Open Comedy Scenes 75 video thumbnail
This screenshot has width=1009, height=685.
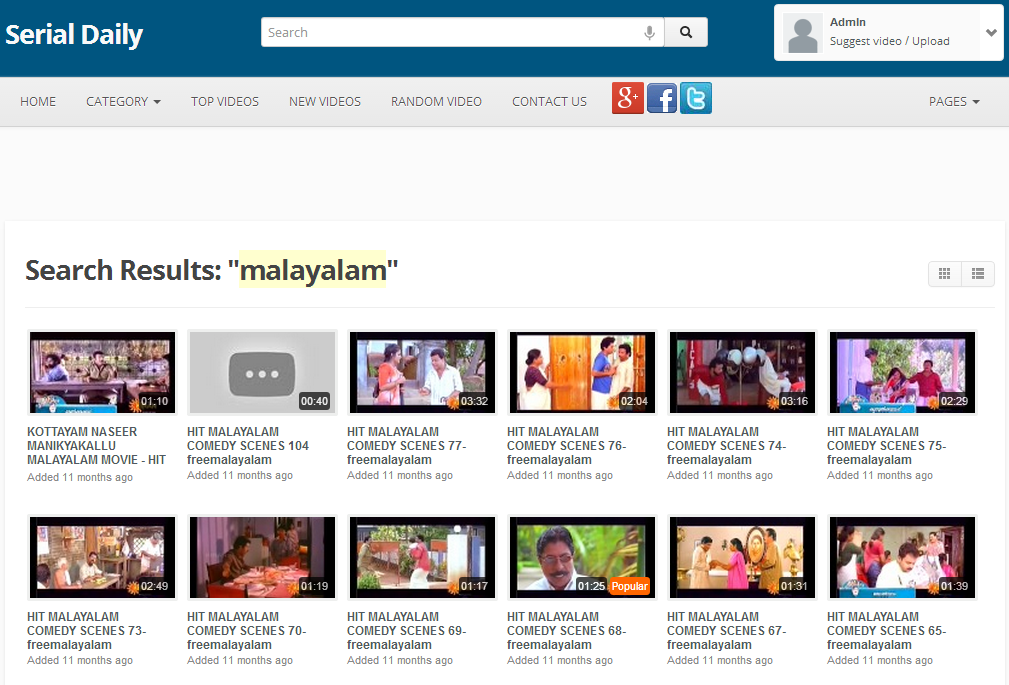[902, 372]
